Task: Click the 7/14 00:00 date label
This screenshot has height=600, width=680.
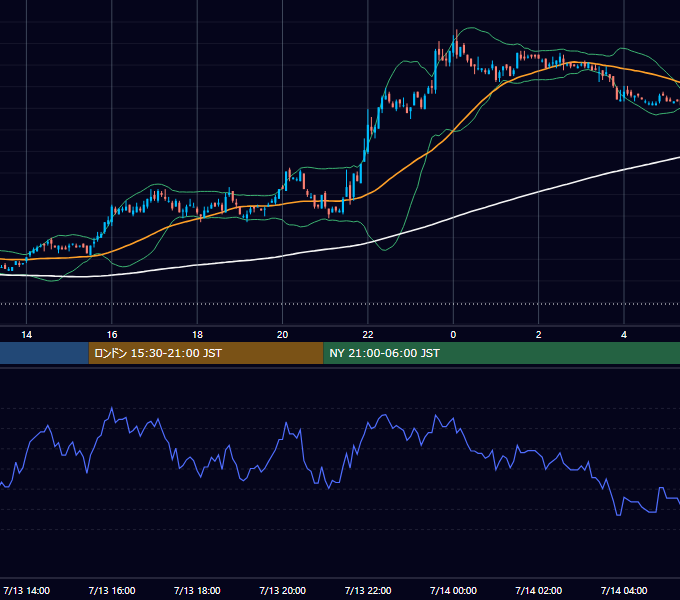Action: point(453,590)
